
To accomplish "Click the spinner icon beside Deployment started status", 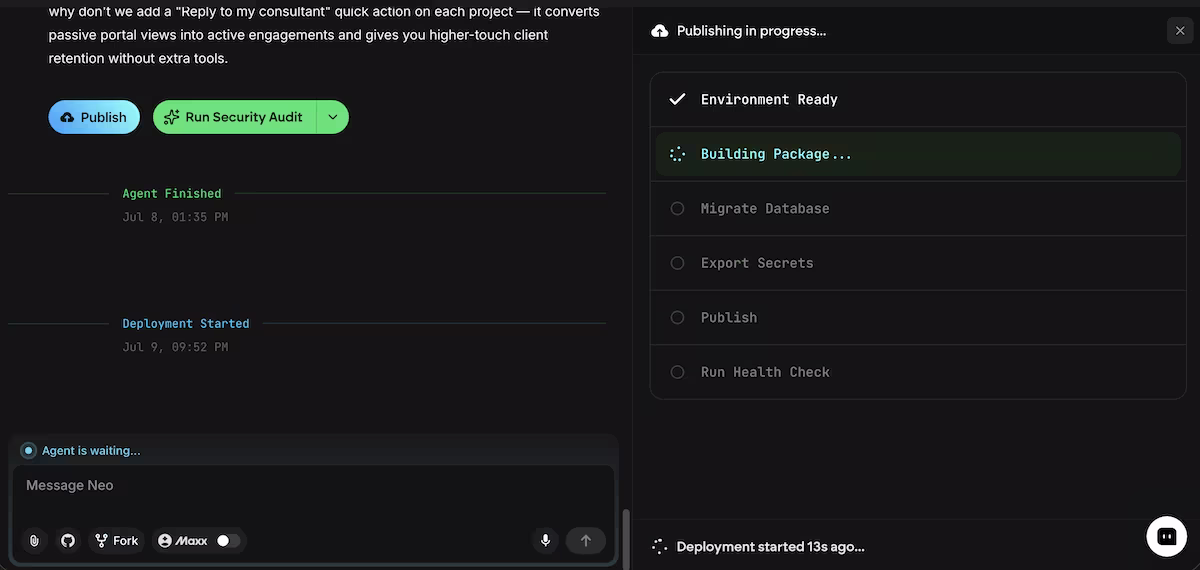I will pyautogui.click(x=659, y=547).
